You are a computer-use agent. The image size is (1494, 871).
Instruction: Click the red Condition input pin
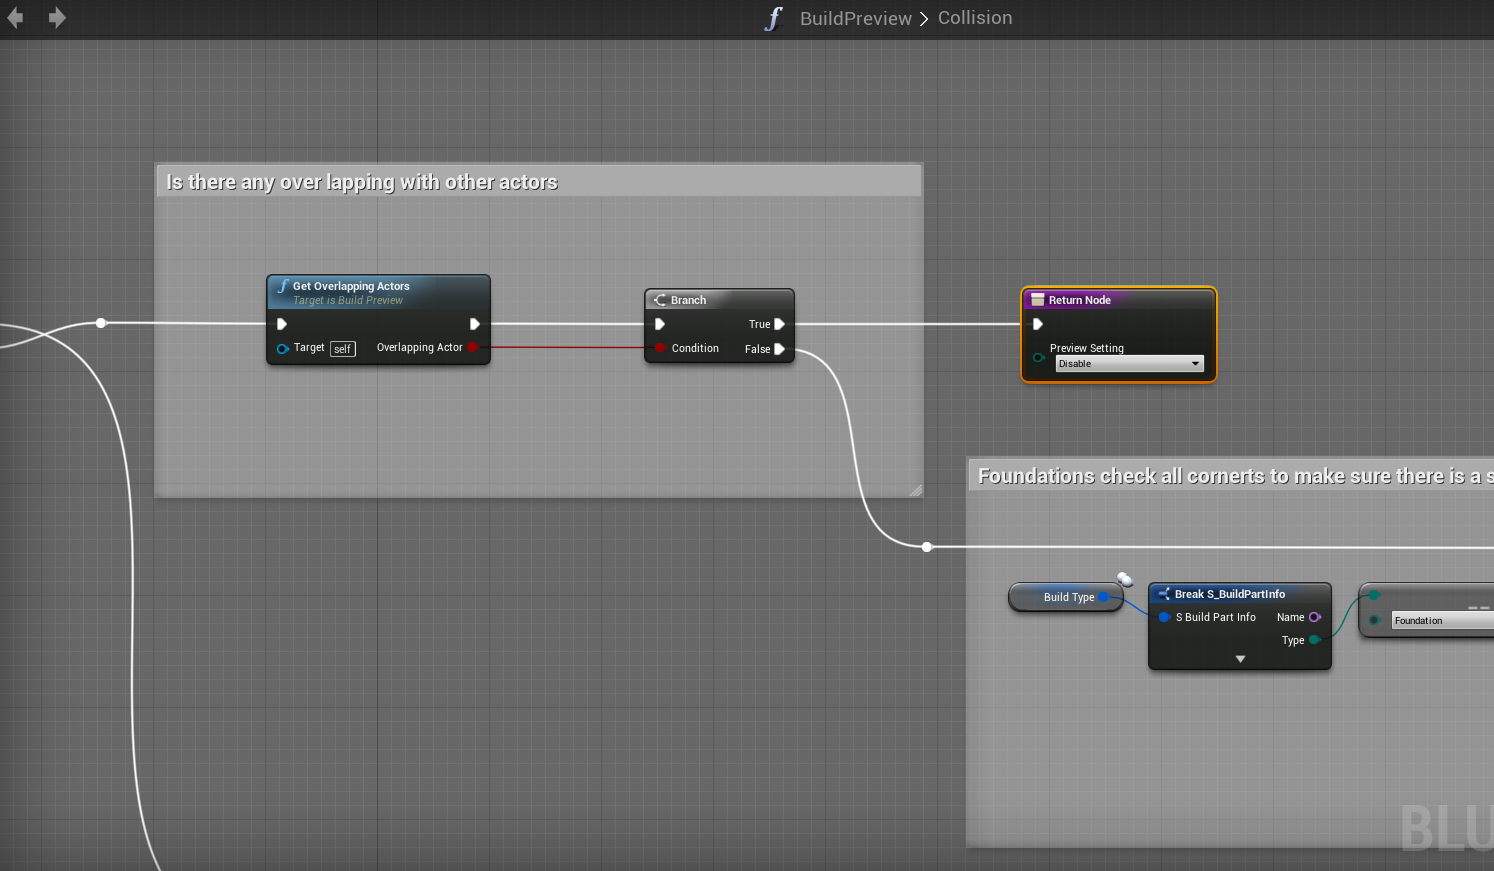coord(660,348)
